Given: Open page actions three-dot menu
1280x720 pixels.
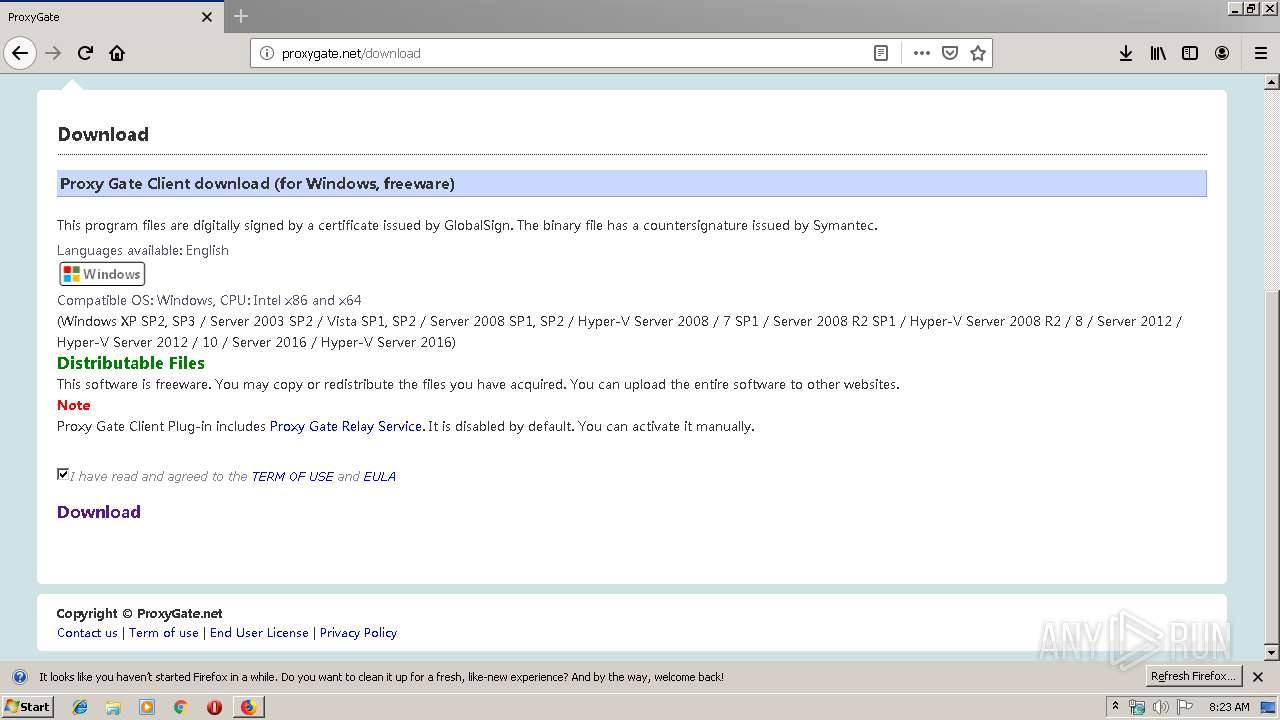Looking at the screenshot, I should [922, 53].
